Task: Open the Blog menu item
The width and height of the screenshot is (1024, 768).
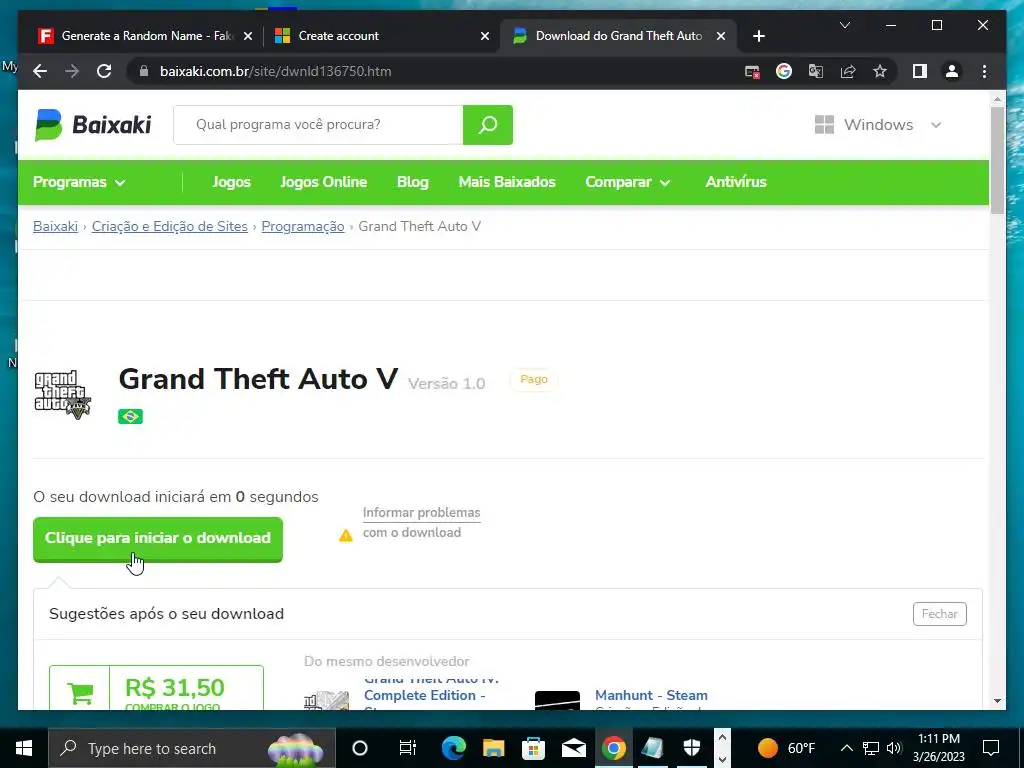Action: point(413,182)
